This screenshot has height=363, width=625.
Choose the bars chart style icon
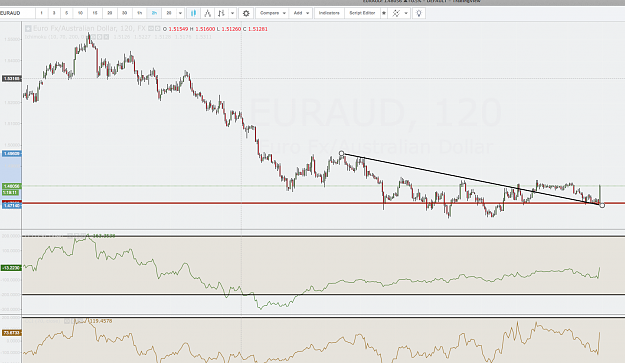[x=221, y=13]
